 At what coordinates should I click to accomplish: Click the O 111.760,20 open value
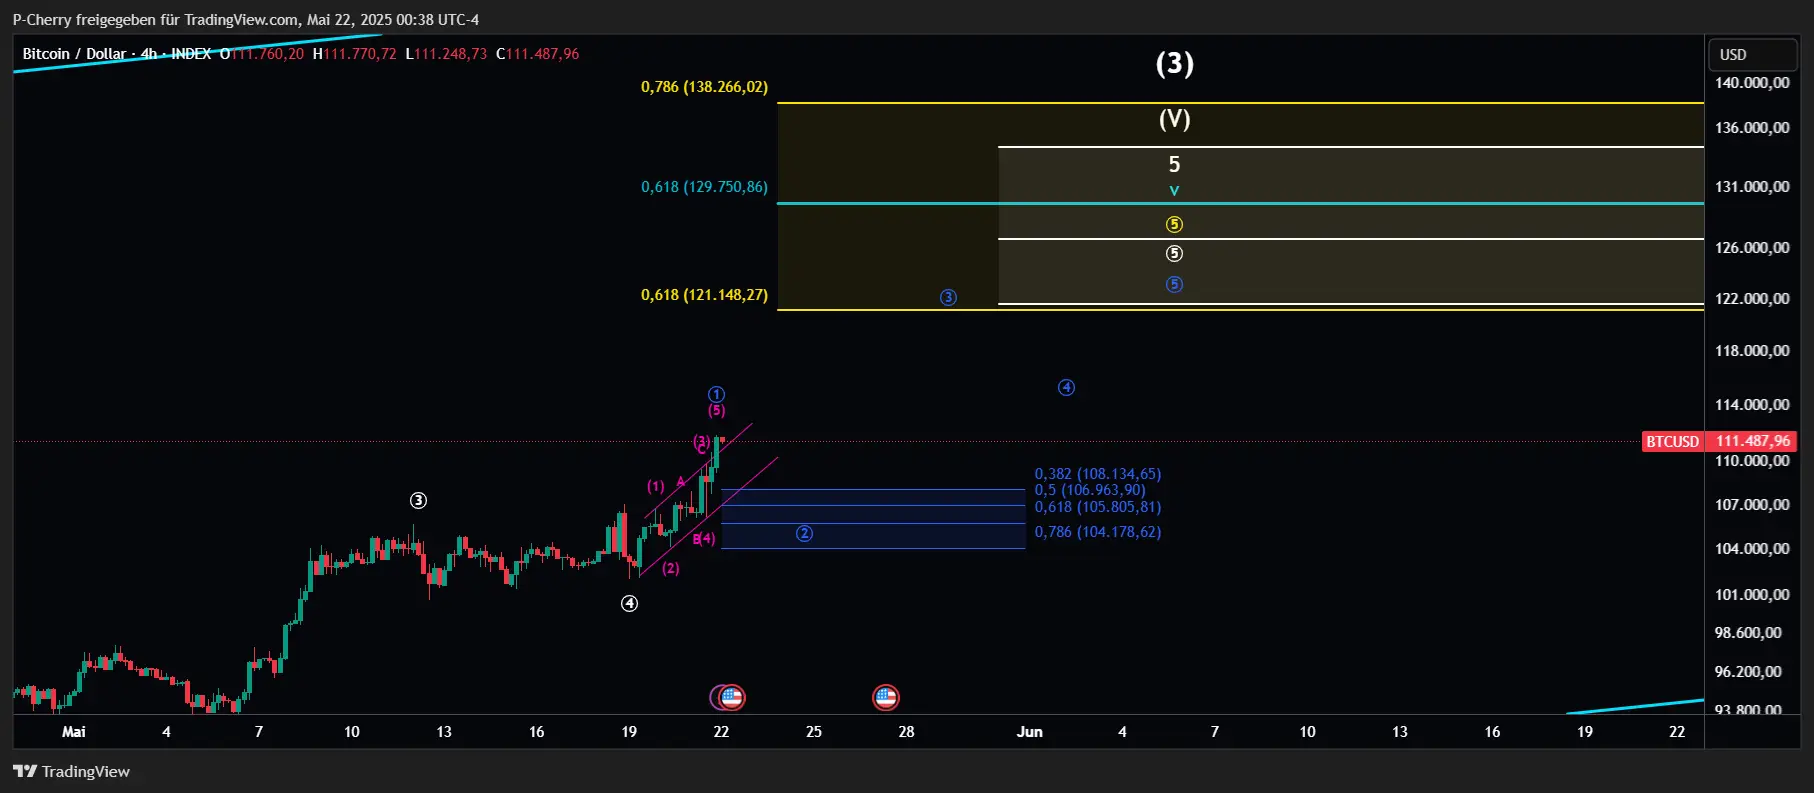pyautogui.click(x=261, y=54)
